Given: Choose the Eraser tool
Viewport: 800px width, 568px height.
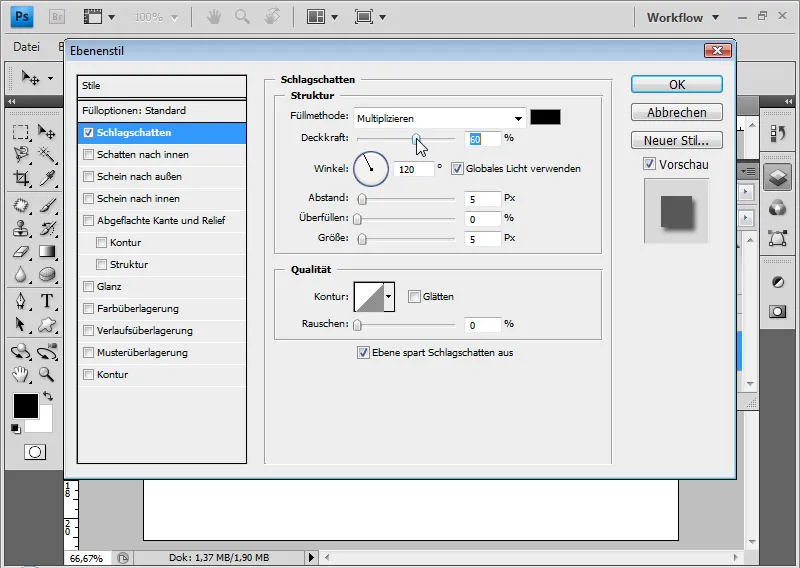Looking at the screenshot, I should [x=20, y=252].
